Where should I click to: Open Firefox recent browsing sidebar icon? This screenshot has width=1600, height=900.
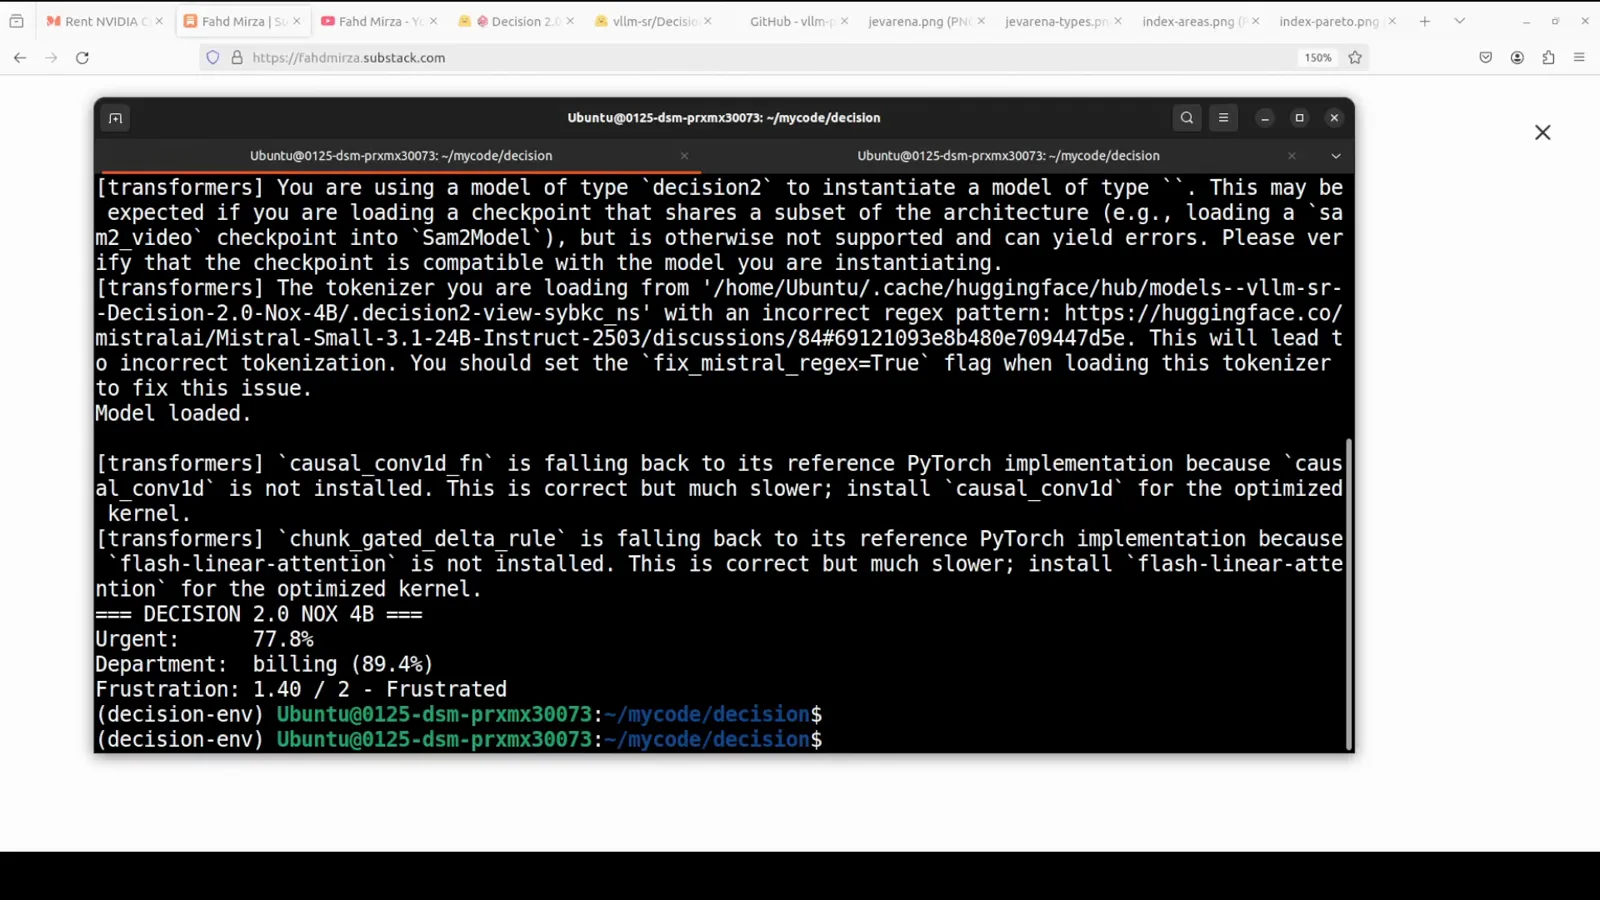[x=16, y=21]
